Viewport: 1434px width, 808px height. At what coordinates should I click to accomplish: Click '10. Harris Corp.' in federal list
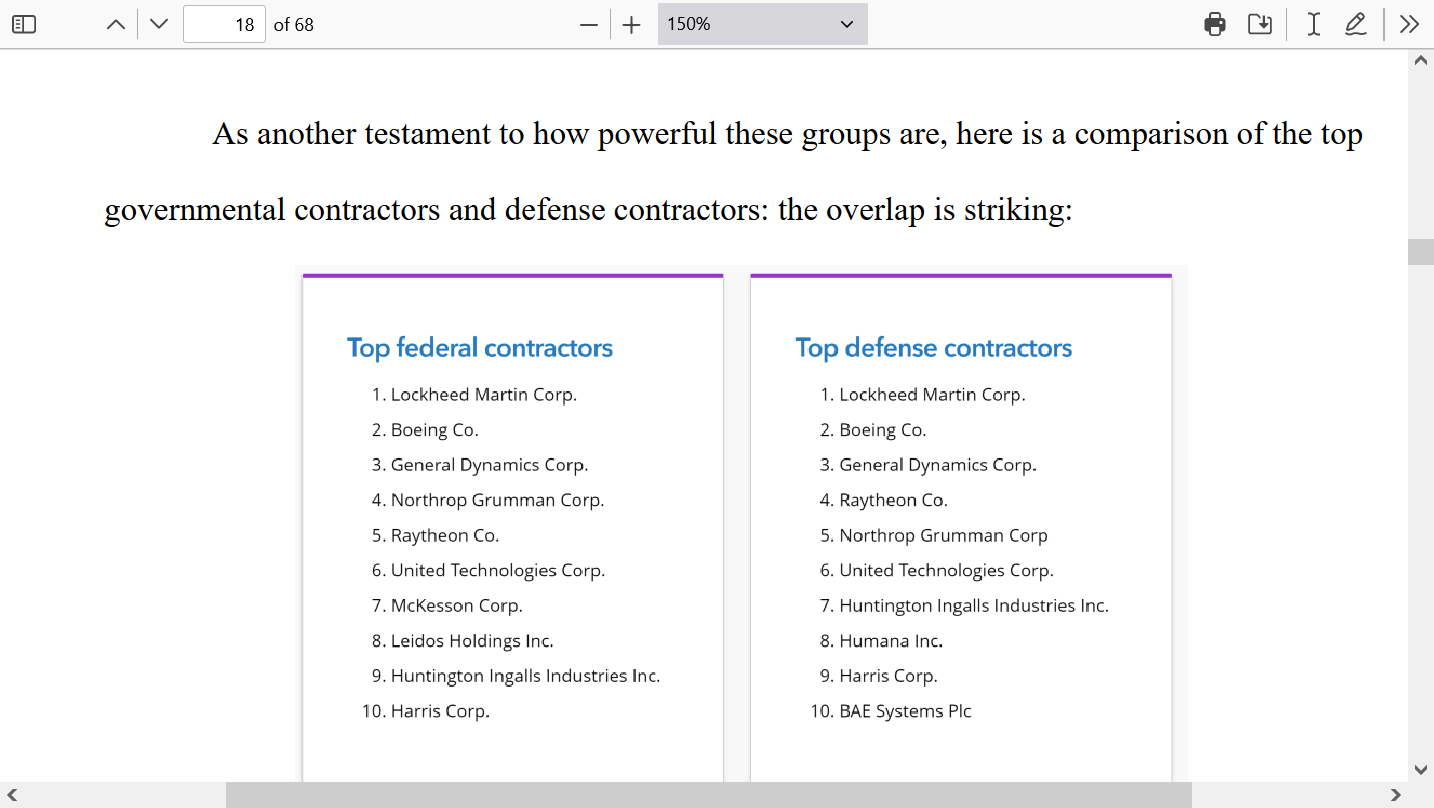click(x=426, y=711)
